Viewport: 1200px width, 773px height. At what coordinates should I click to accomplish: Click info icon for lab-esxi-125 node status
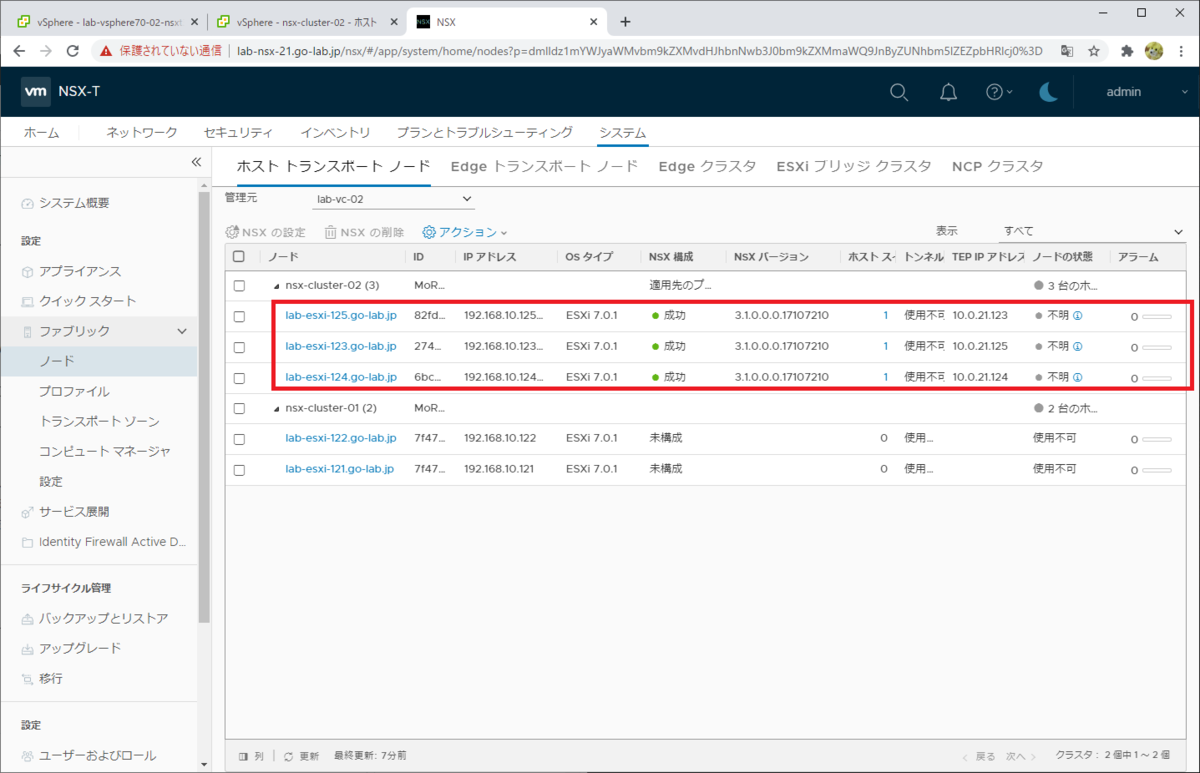tap(1078, 316)
